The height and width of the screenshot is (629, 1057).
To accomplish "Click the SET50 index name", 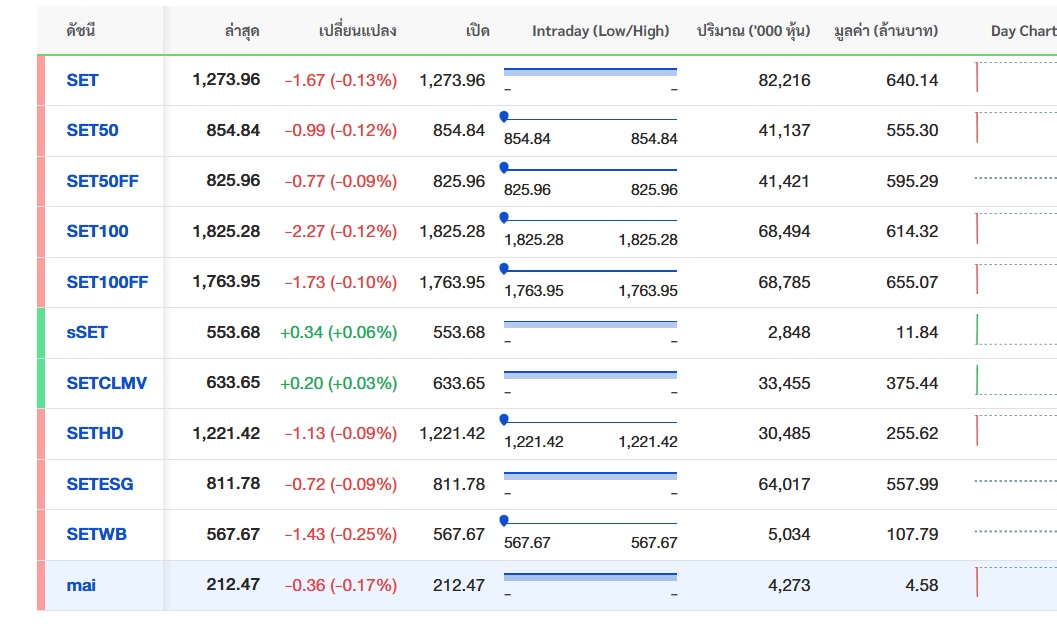I will [x=92, y=130].
